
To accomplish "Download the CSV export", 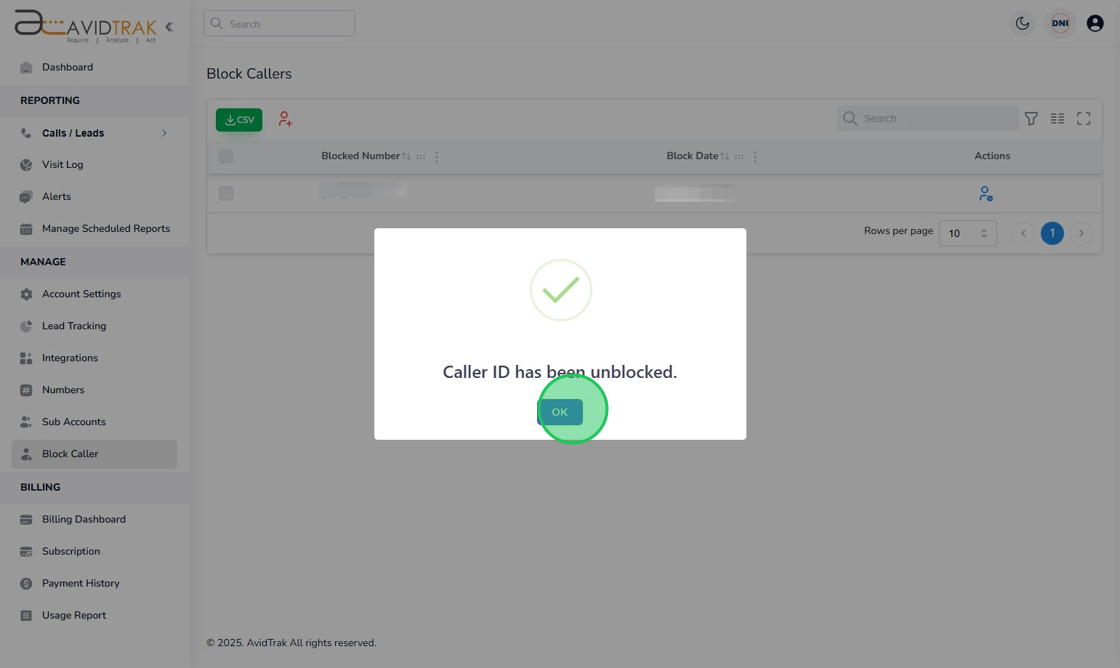I will [239, 120].
